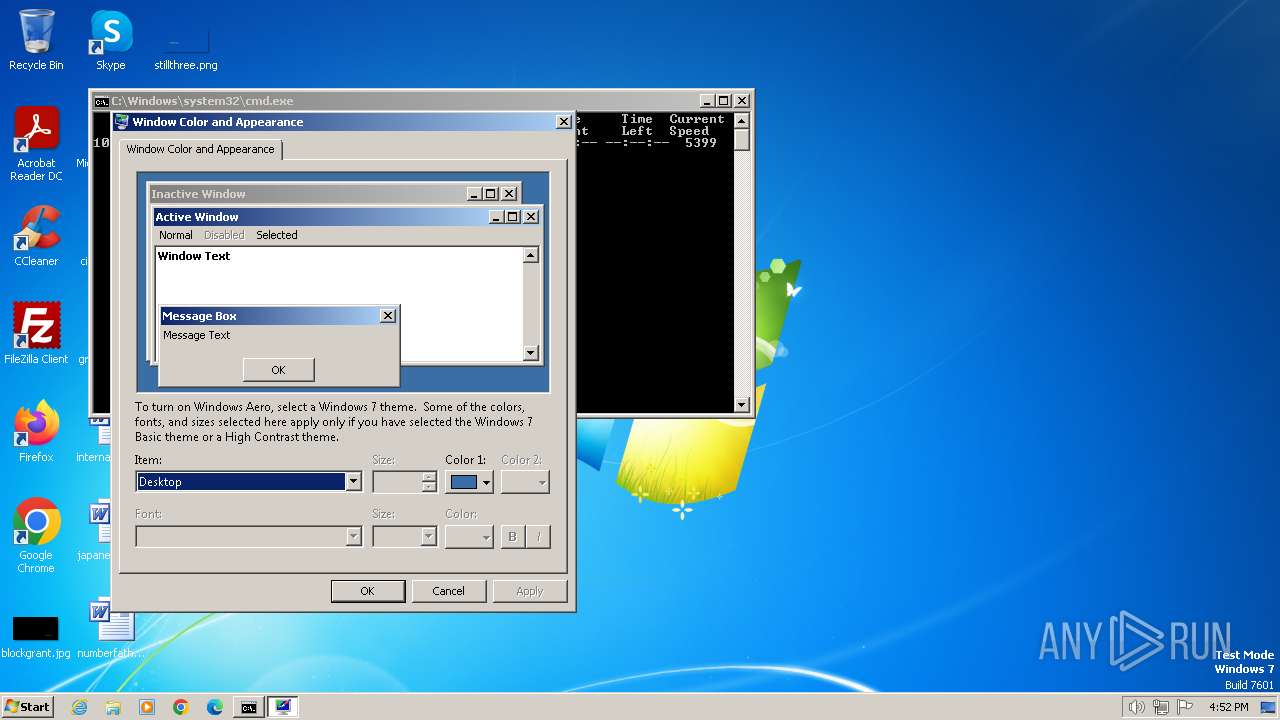Launch Firefox from the desktop
Image resolution: width=1280 pixels, height=720 pixels.
click(36, 432)
